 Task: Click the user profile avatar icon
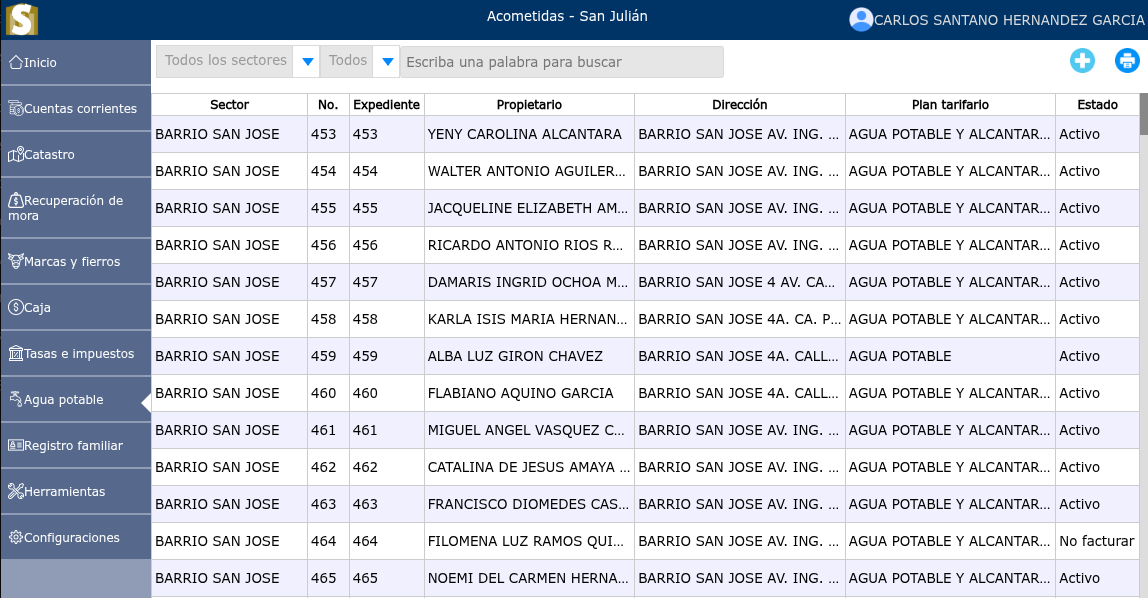tap(860, 19)
